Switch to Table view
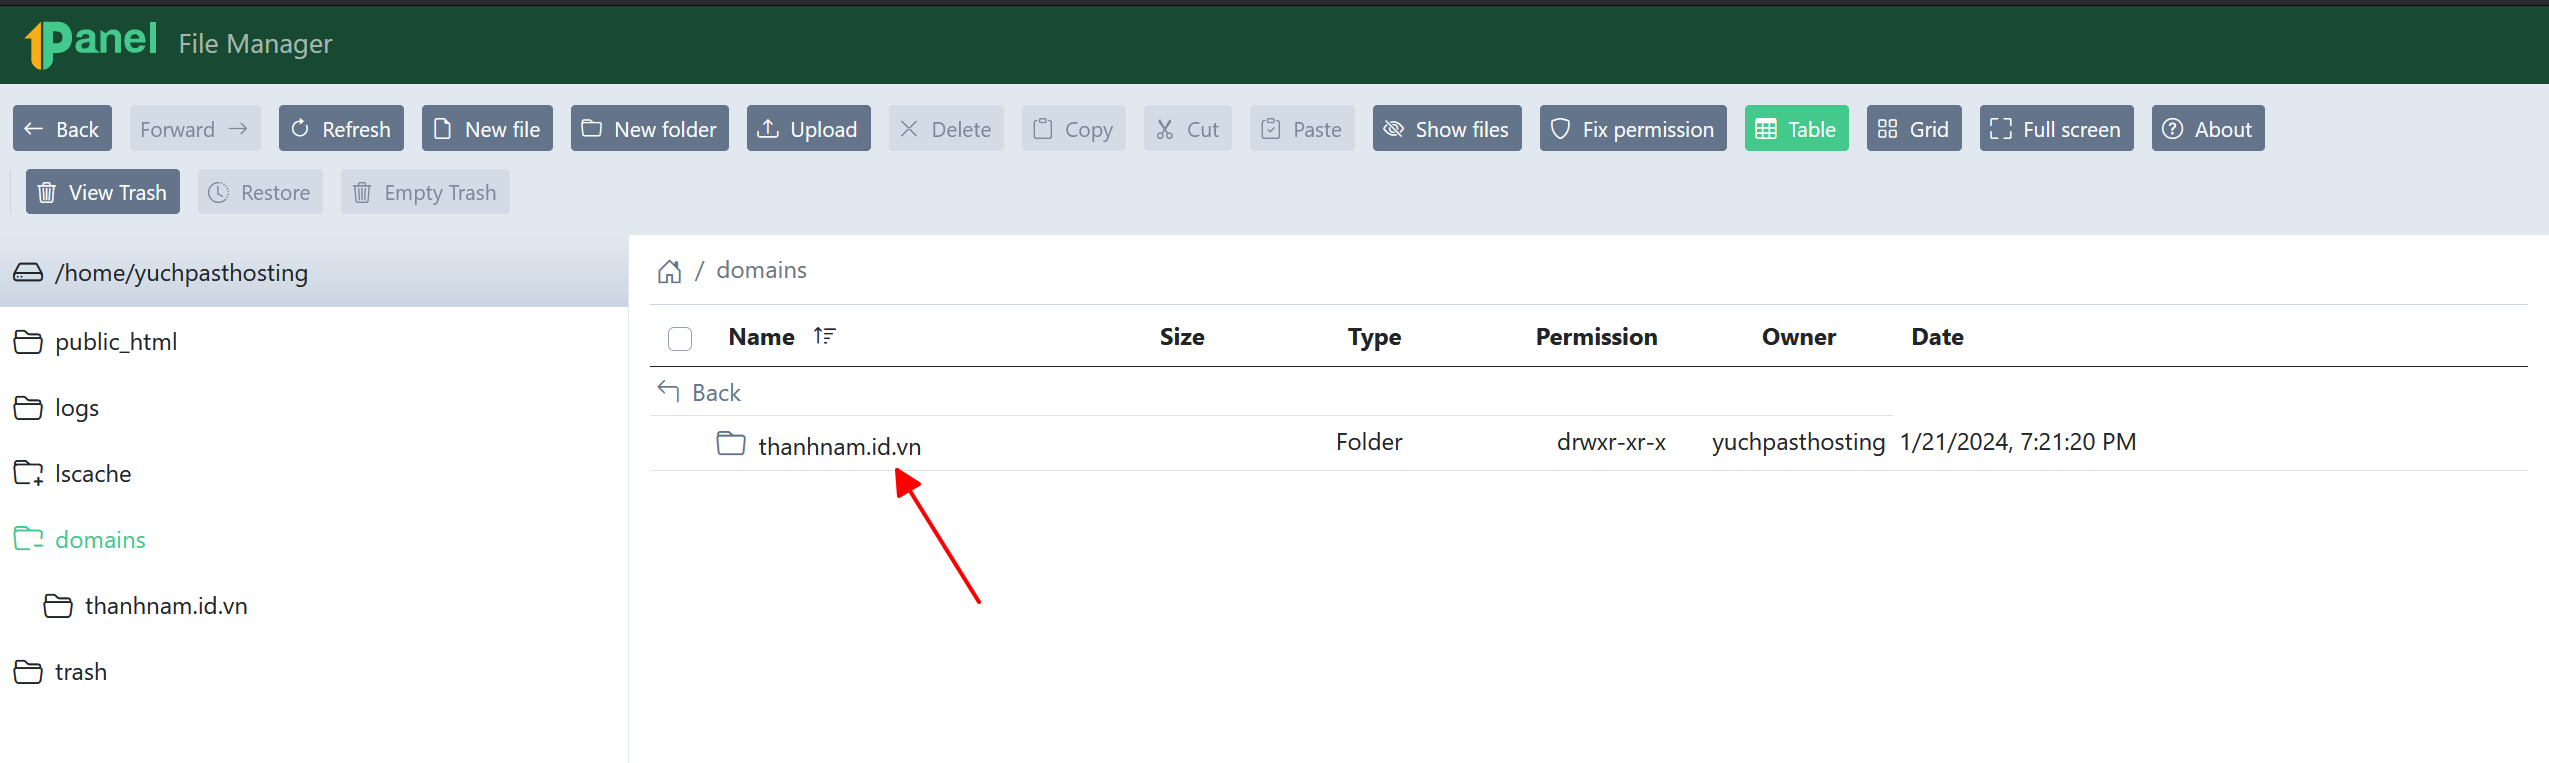This screenshot has height=763, width=2549. pyautogui.click(x=1796, y=129)
